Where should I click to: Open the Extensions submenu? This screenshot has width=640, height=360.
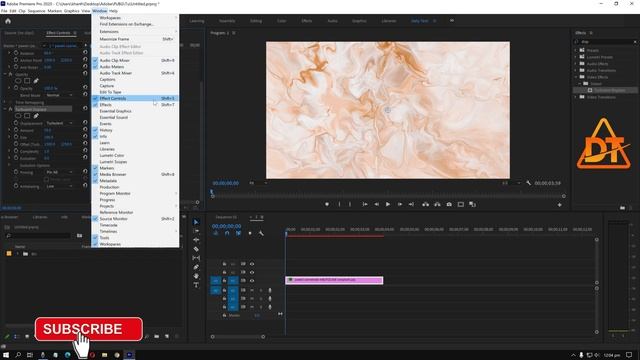[135, 31]
